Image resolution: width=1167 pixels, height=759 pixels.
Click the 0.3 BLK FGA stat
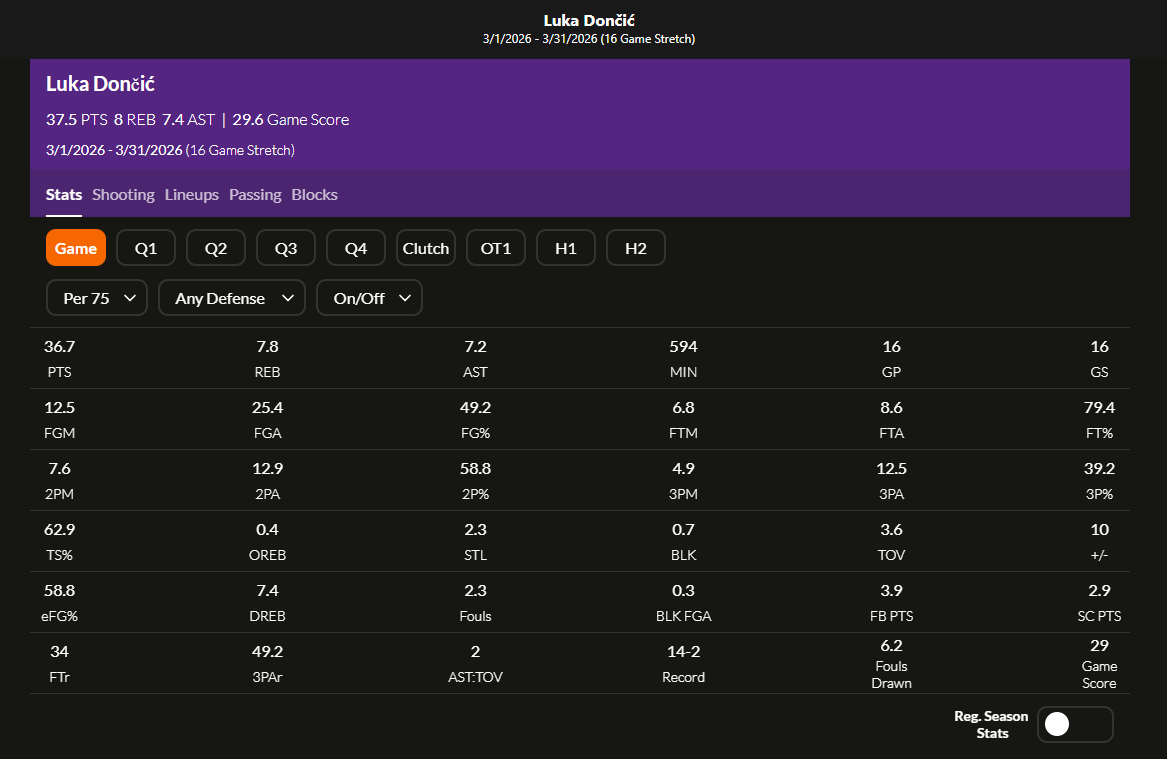click(683, 603)
